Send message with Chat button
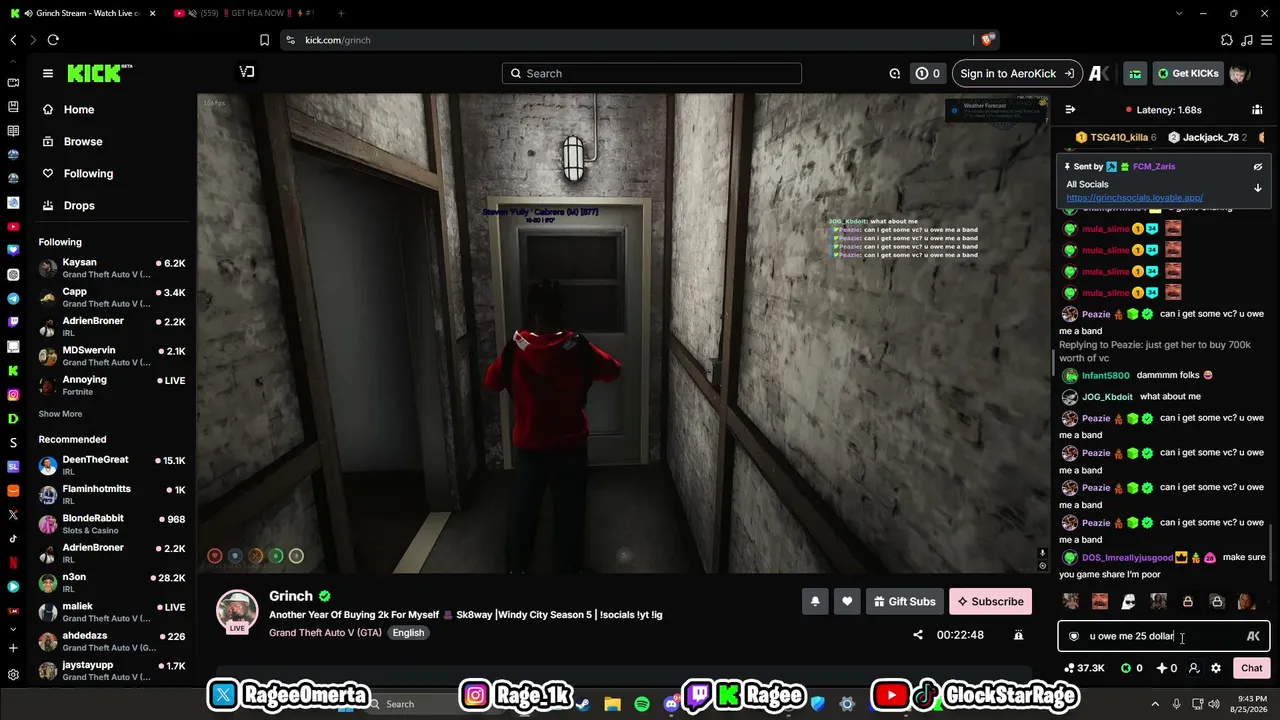 pos(1252,668)
